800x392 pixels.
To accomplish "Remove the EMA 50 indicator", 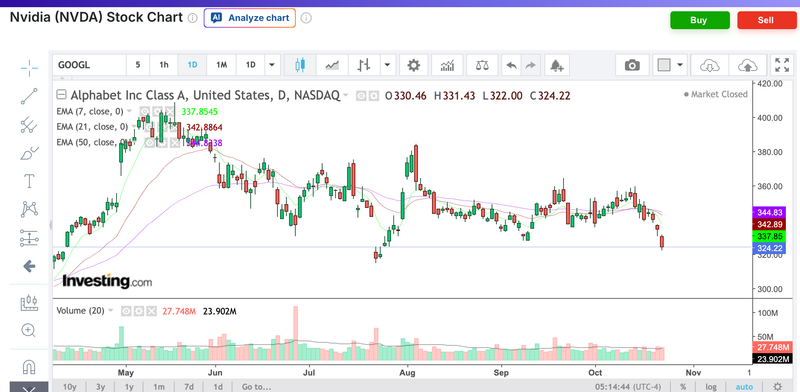I will (174, 143).
